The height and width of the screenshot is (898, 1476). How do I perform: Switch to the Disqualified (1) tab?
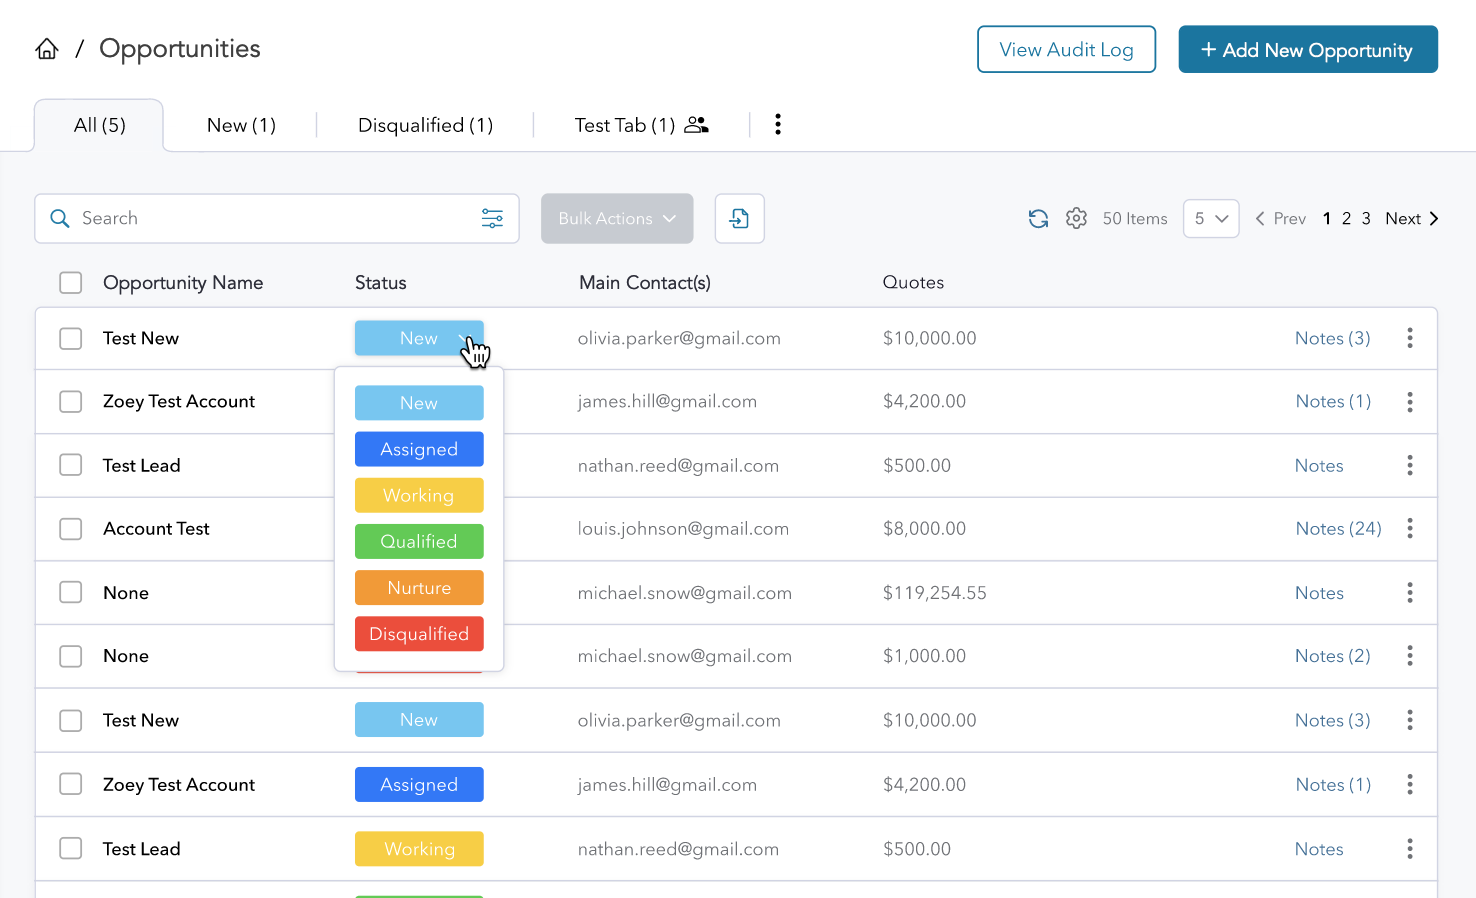(x=425, y=125)
